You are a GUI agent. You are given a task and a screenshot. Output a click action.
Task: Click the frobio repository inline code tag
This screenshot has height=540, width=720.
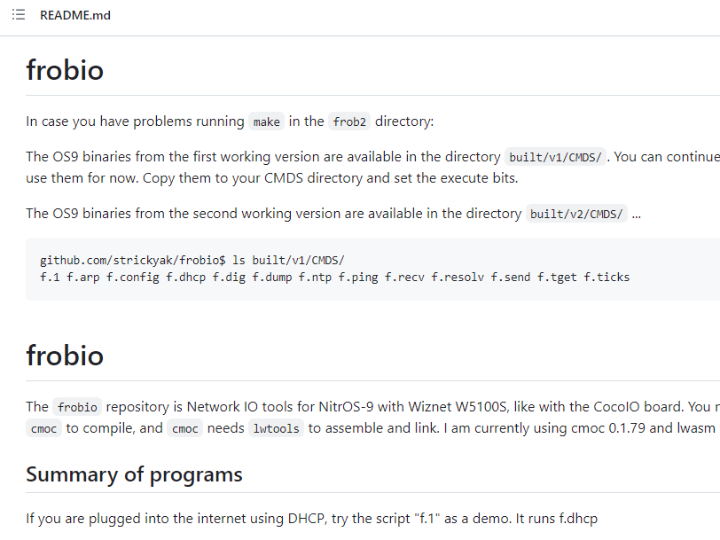[x=77, y=407]
